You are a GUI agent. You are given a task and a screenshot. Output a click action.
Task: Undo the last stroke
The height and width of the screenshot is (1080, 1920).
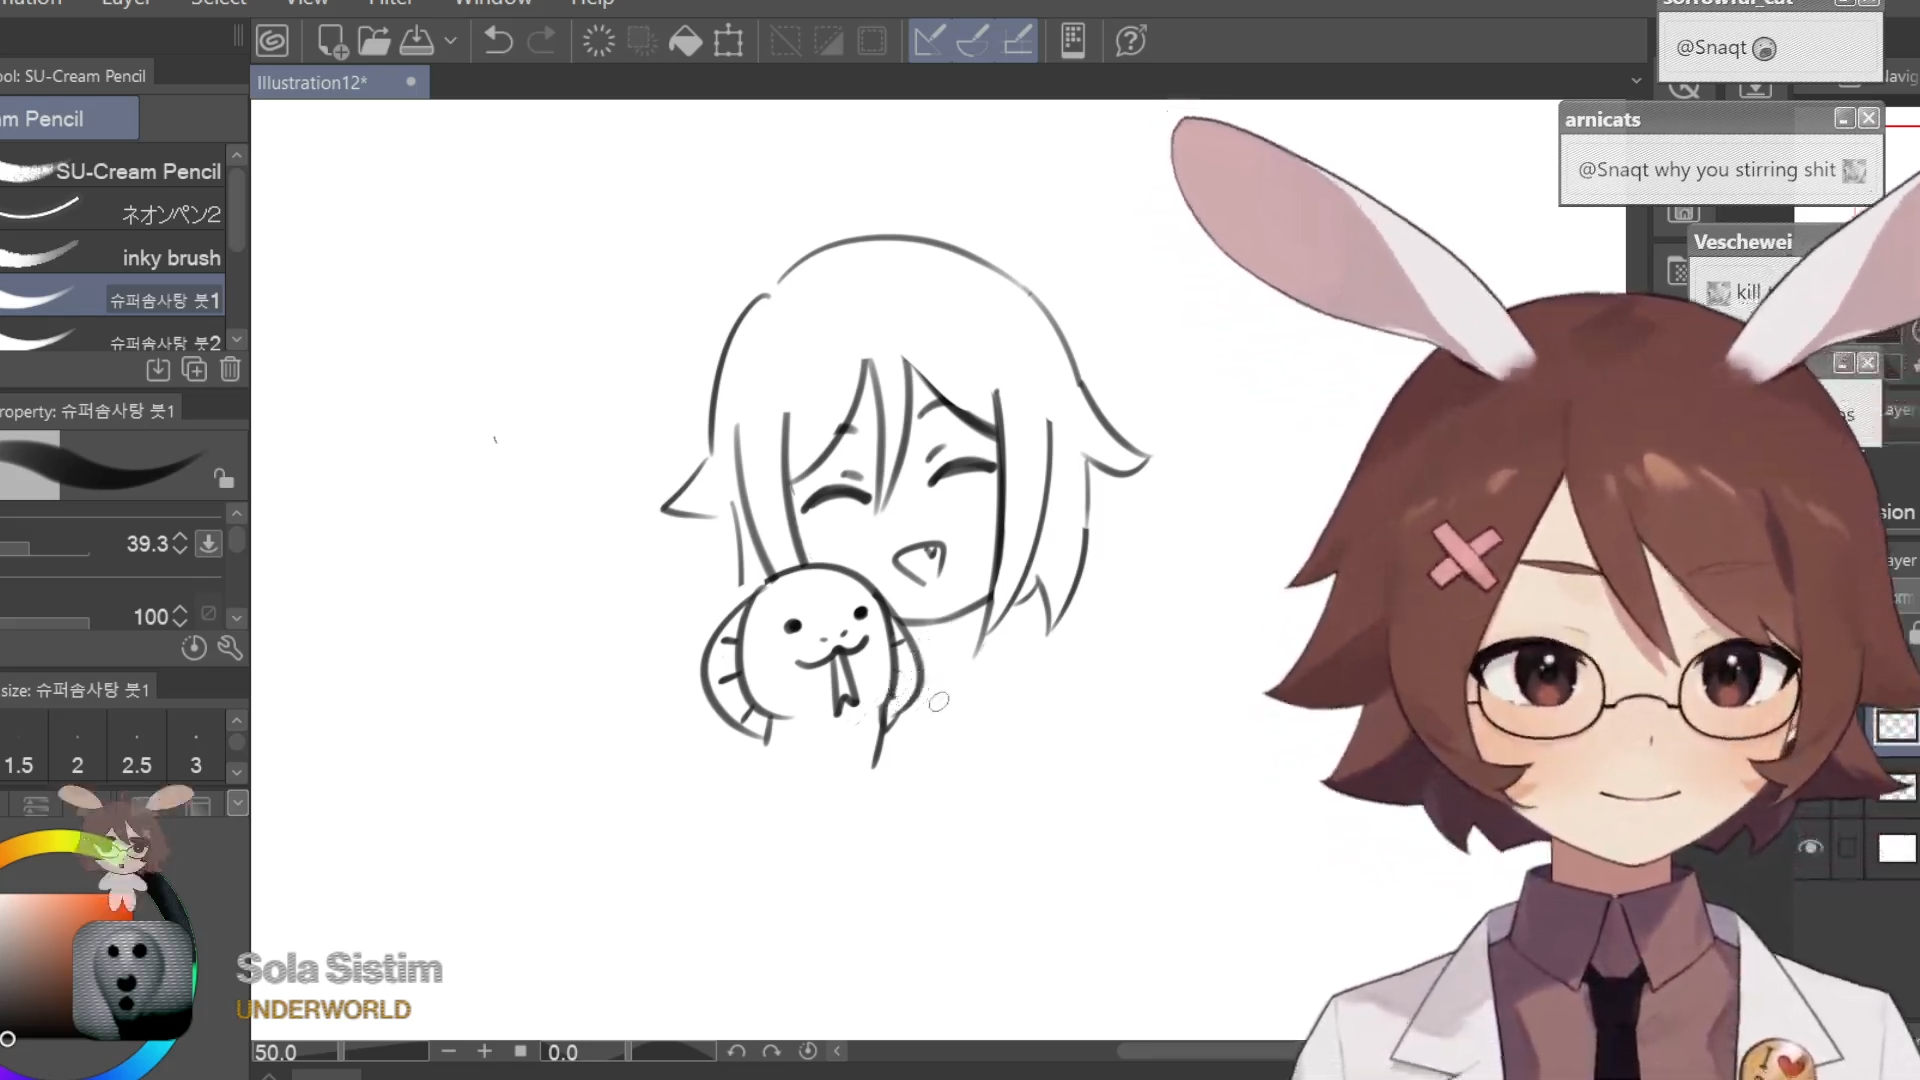tap(498, 41)
